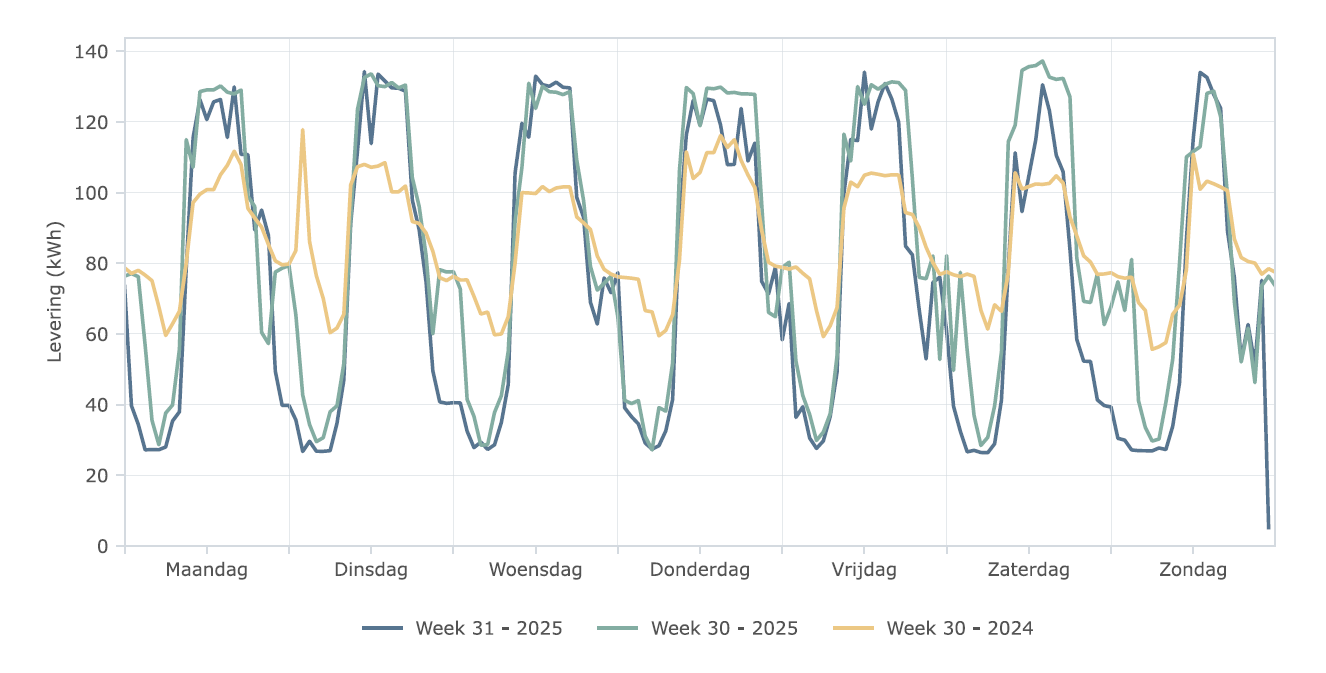
Task: Click the yellow legend line swatch
Action: click(854, 629)
